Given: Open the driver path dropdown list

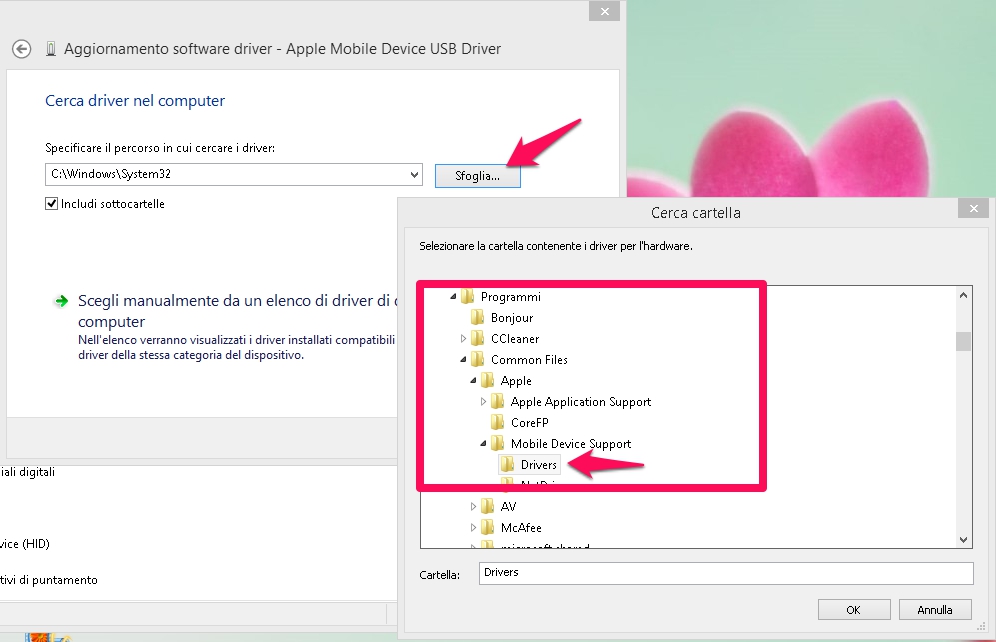Looking at the screenshot, I should (415, 175).
